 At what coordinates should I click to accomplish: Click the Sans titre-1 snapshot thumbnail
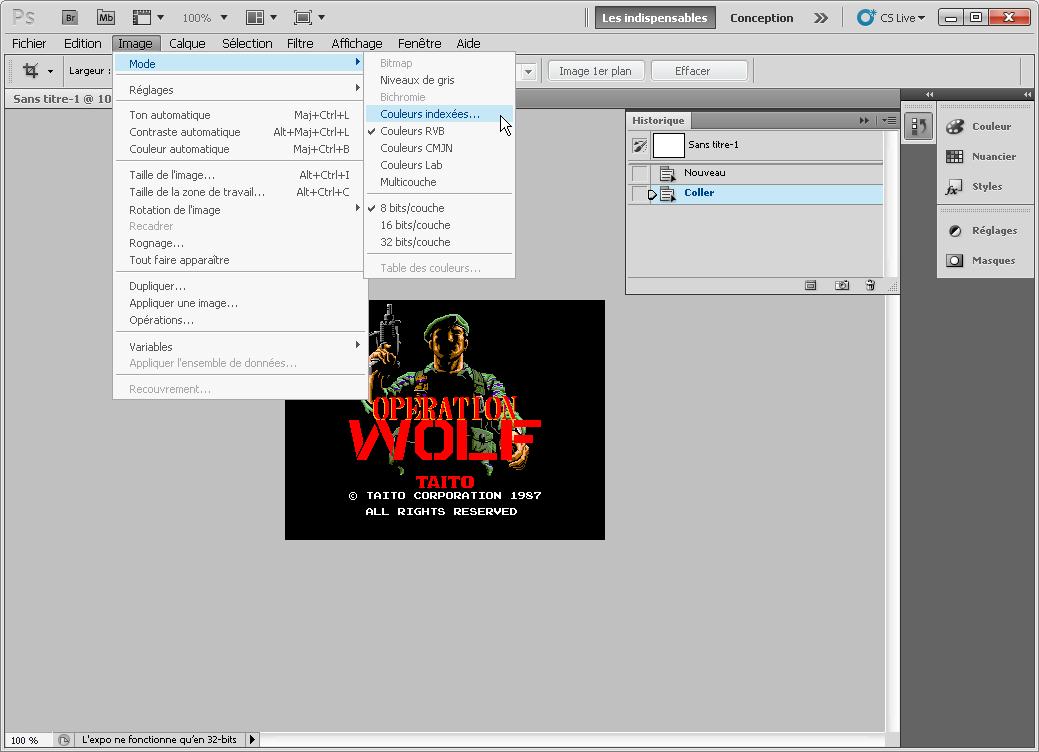[x=669, y=145]
